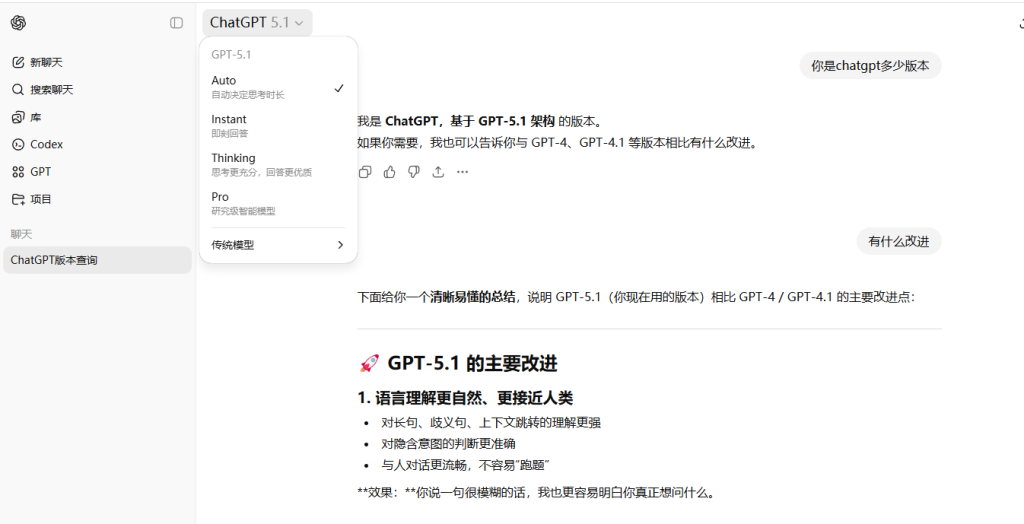Open 搜索聊天 to search chats
The width and height of the screenshot is (1024, 524).
51,89
